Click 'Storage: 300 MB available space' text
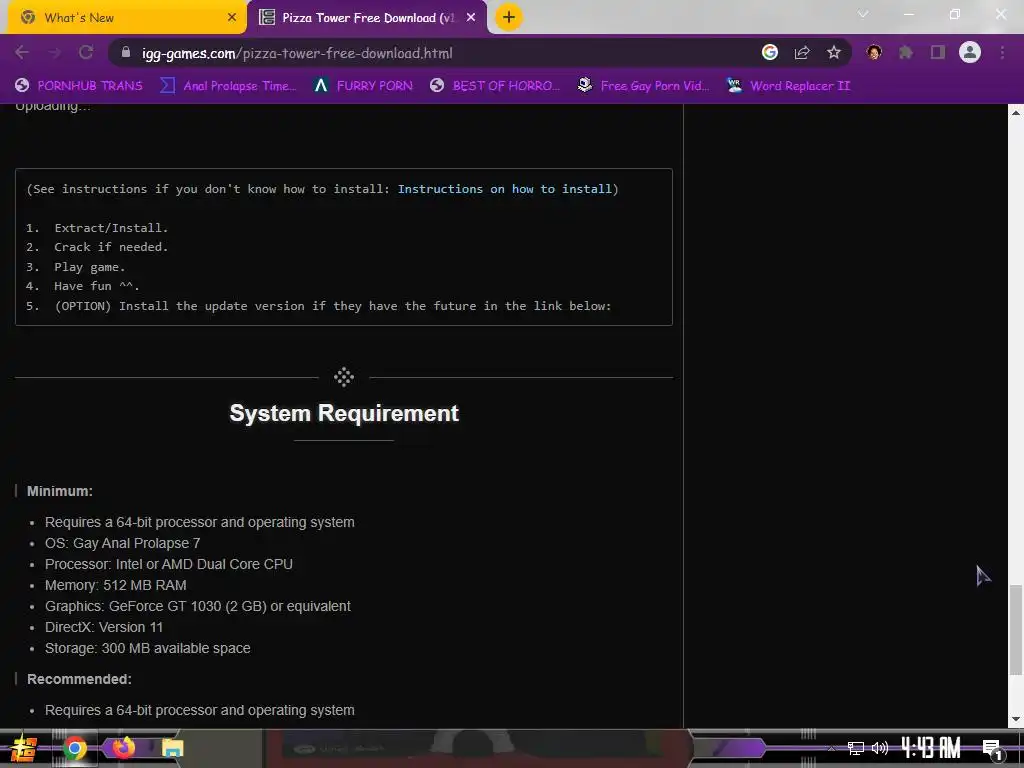 148,648
